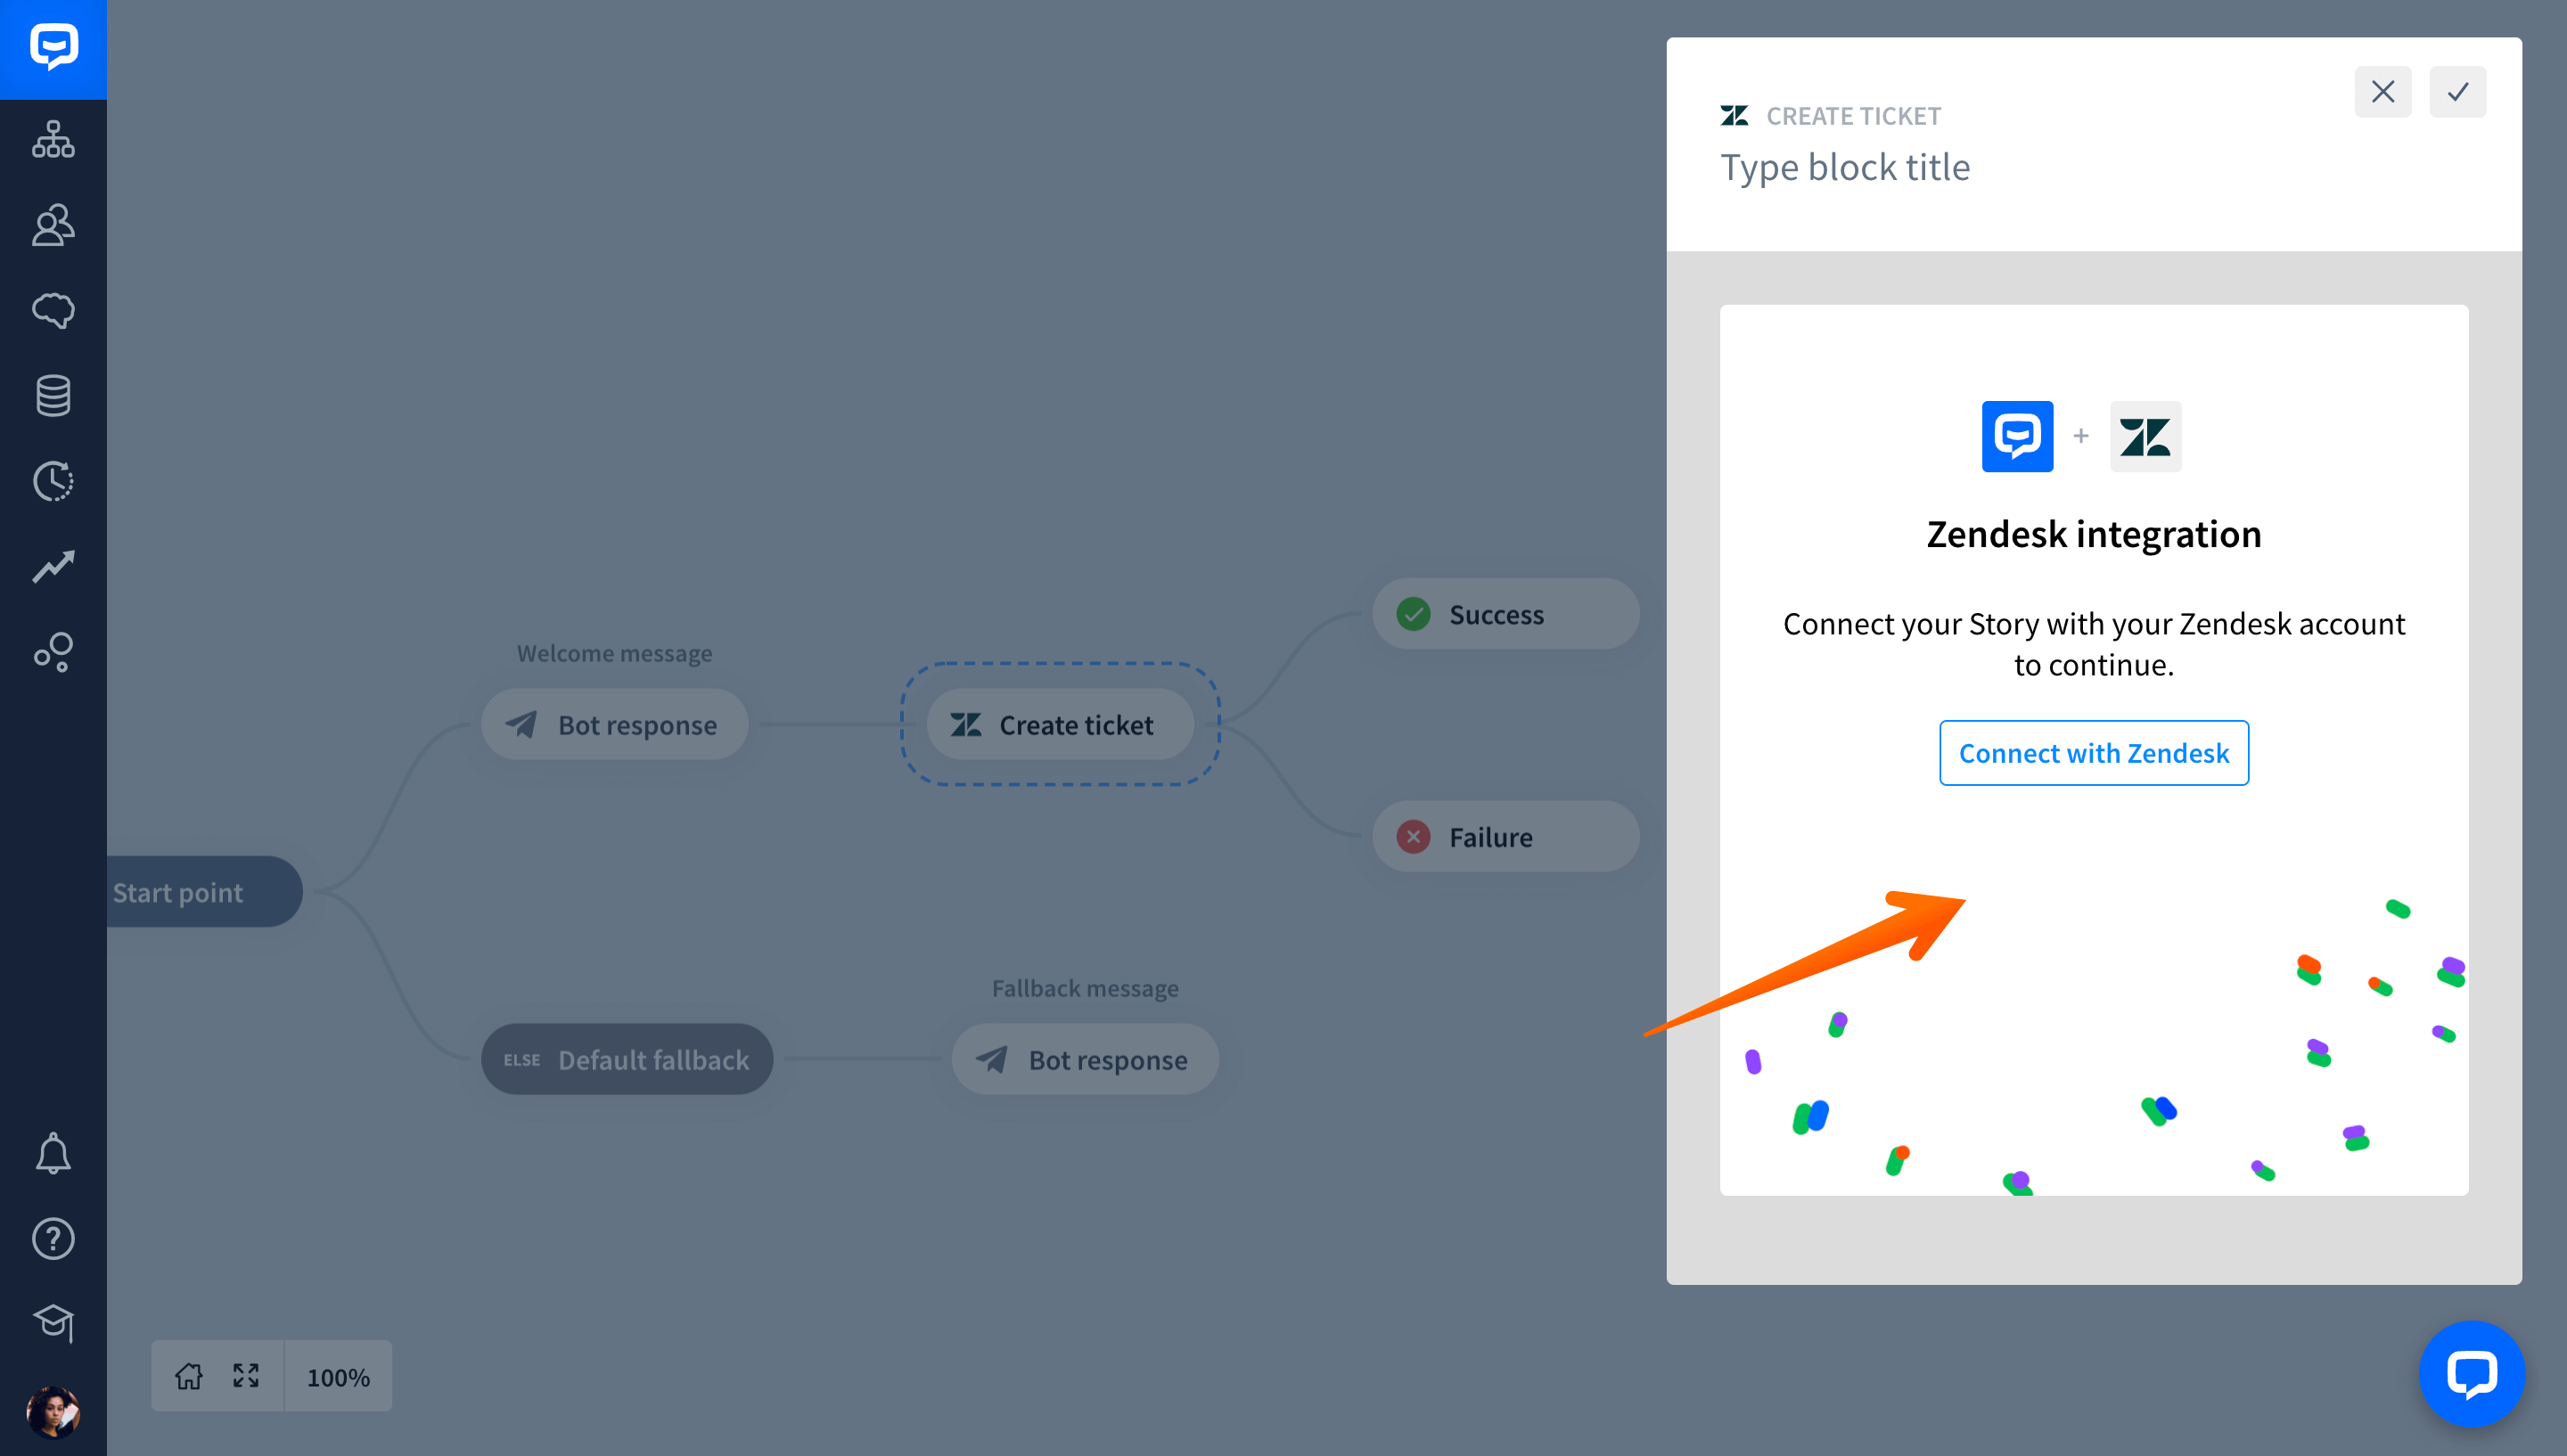
Task: Open the ChatBot logo home icon
Action: pos(53,49)
